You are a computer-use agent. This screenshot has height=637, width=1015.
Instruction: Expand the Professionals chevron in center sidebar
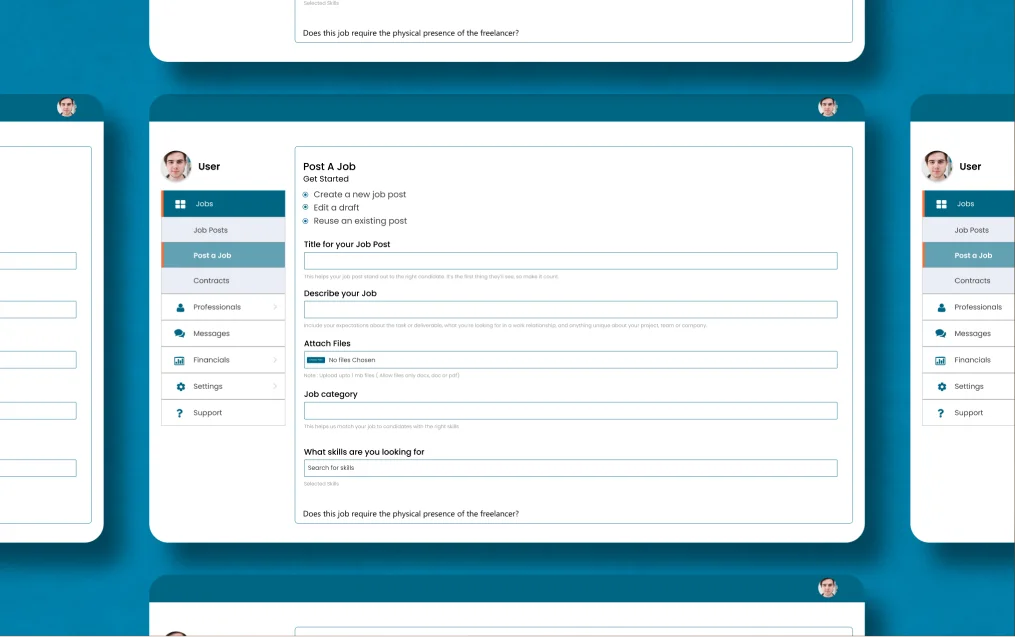point(275,307)
